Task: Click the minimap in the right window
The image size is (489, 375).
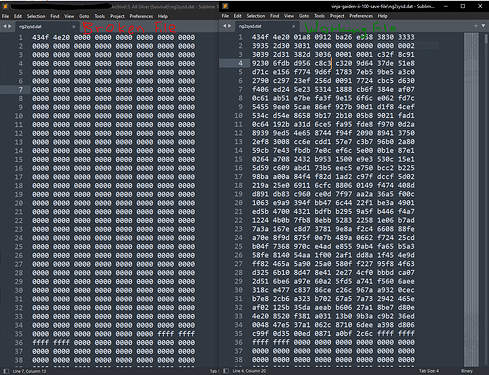Action: click(471, 200)
